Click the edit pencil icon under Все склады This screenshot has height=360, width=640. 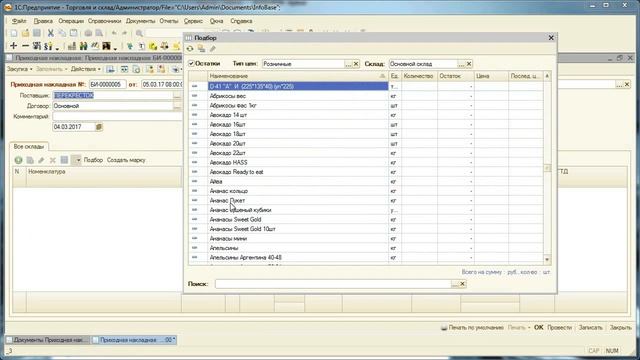(41, 160)
